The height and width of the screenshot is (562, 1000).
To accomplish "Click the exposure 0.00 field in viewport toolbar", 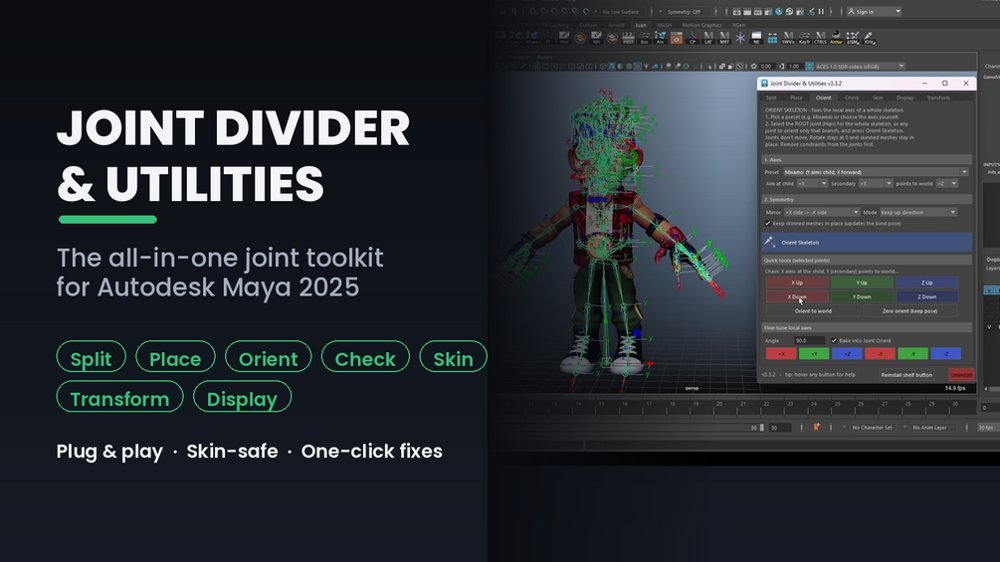I will tap(766, 66).
